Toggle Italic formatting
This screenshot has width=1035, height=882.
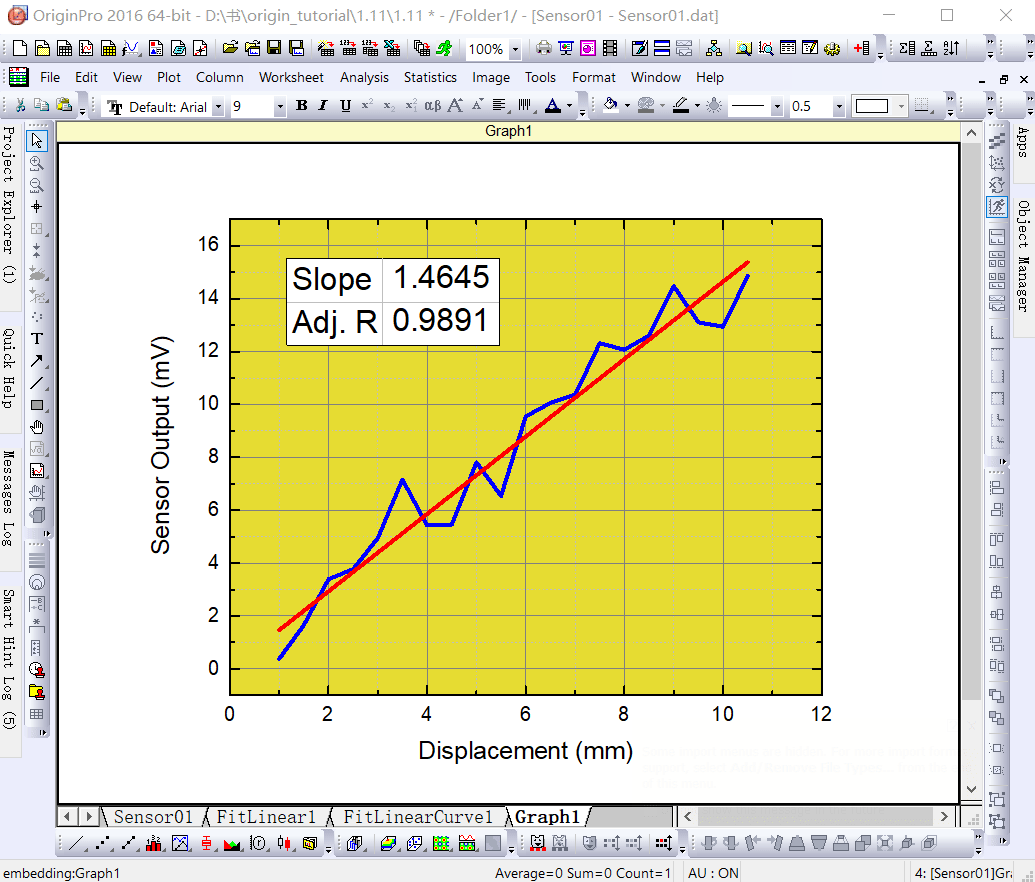pyautogui.click(x=323, y=106)
